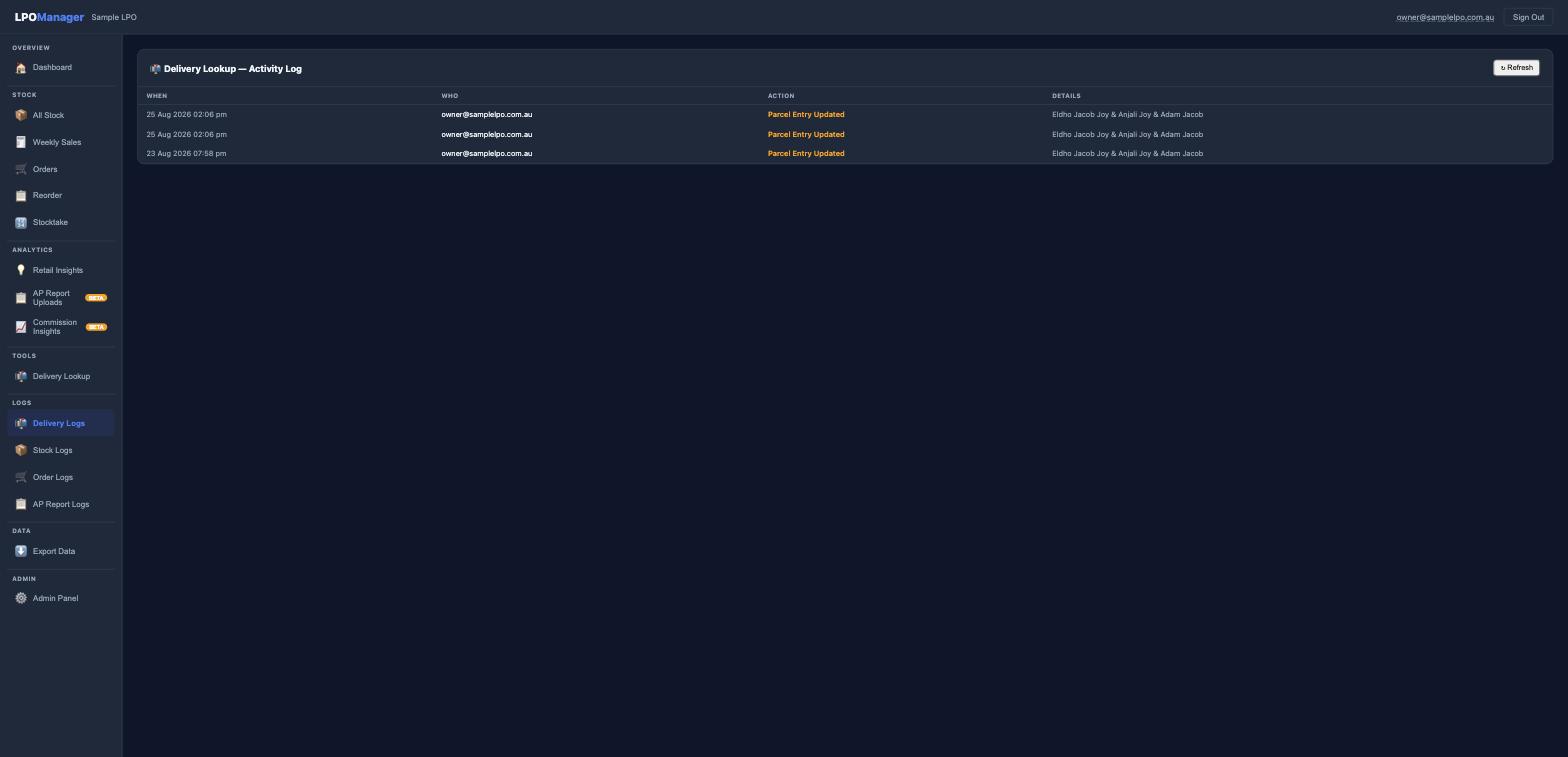Click the details text in the 23 Aug row

tap(1127, 154)
